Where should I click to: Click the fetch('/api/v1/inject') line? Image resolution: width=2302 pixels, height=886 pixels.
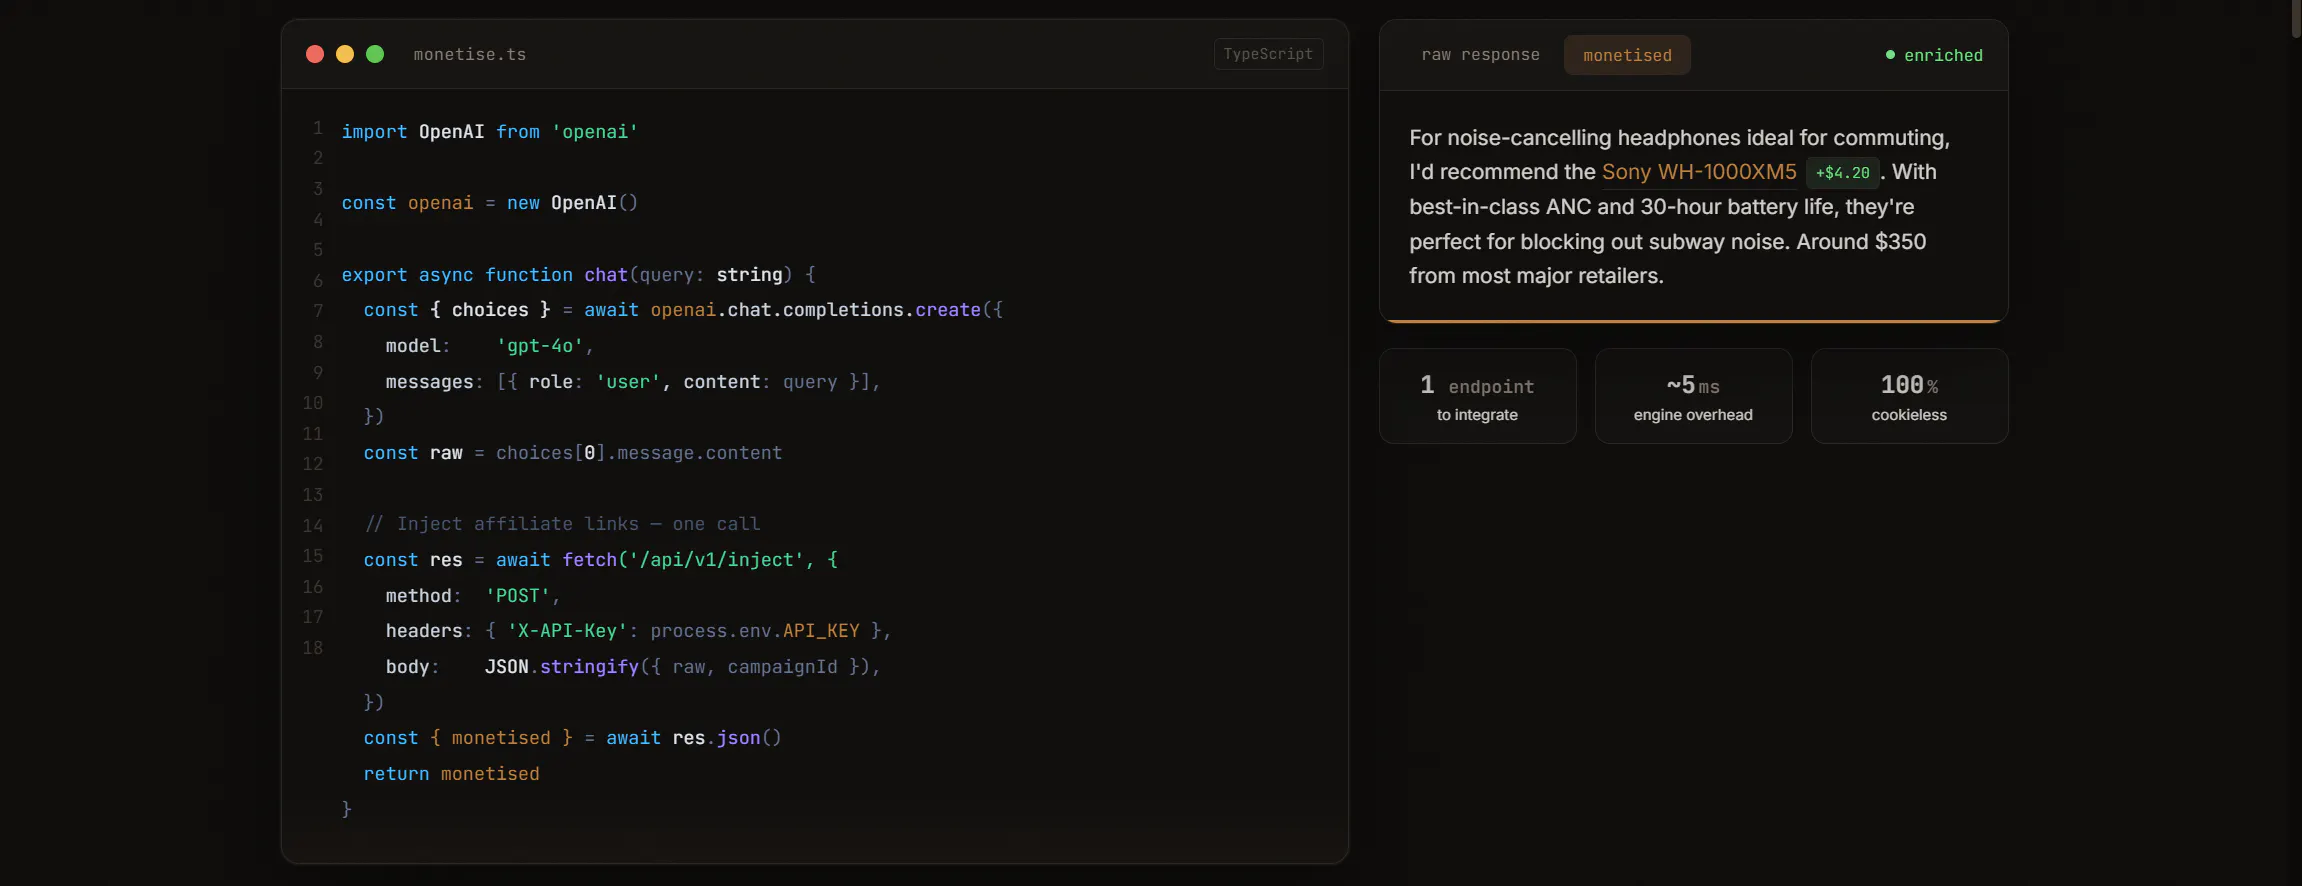[601, 560]
